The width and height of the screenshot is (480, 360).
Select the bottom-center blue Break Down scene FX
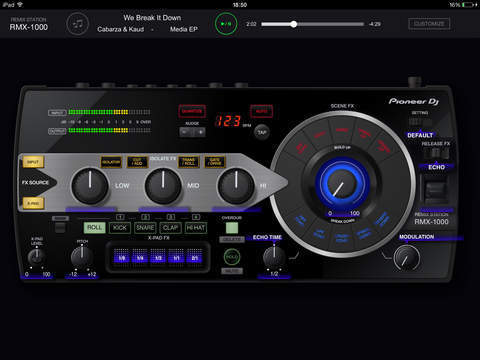tap(342, 238)
